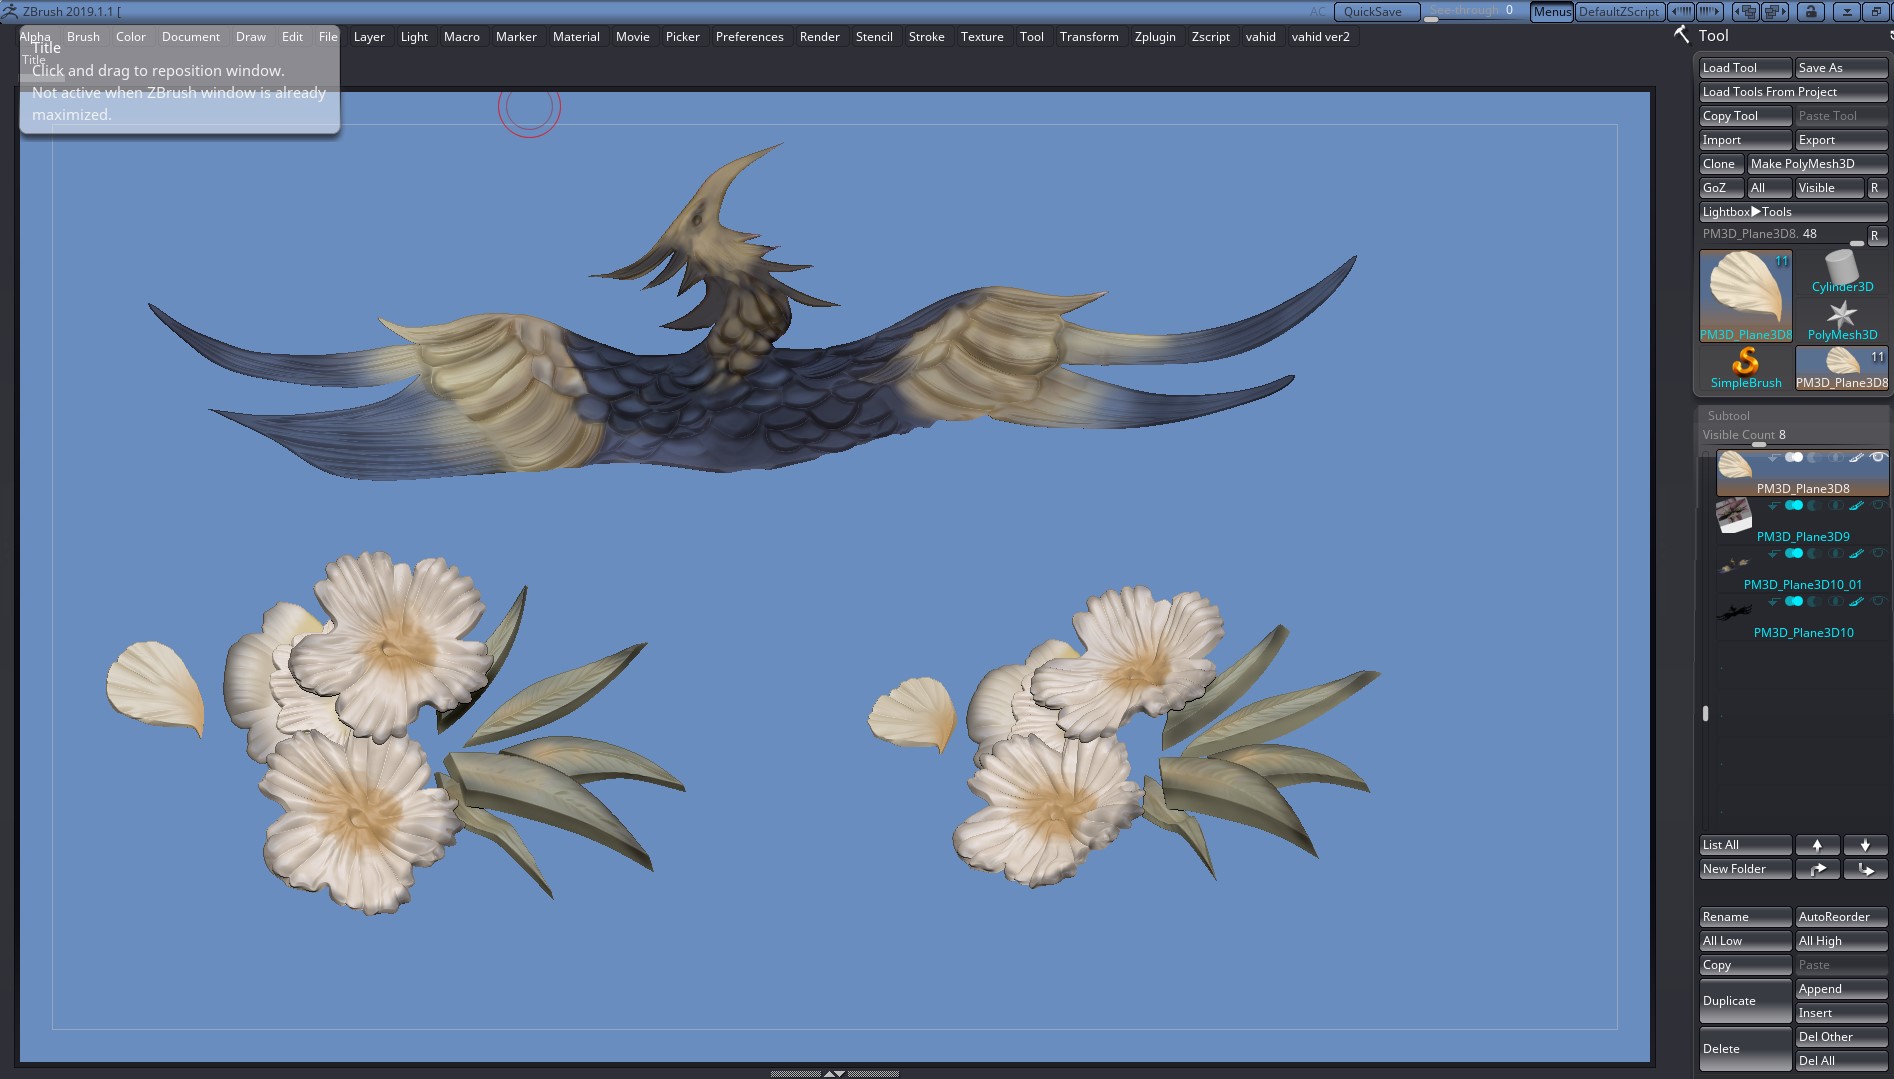Click the QuickSave button
This screenshot has width=1894, height=1079.
[1377, 11]
